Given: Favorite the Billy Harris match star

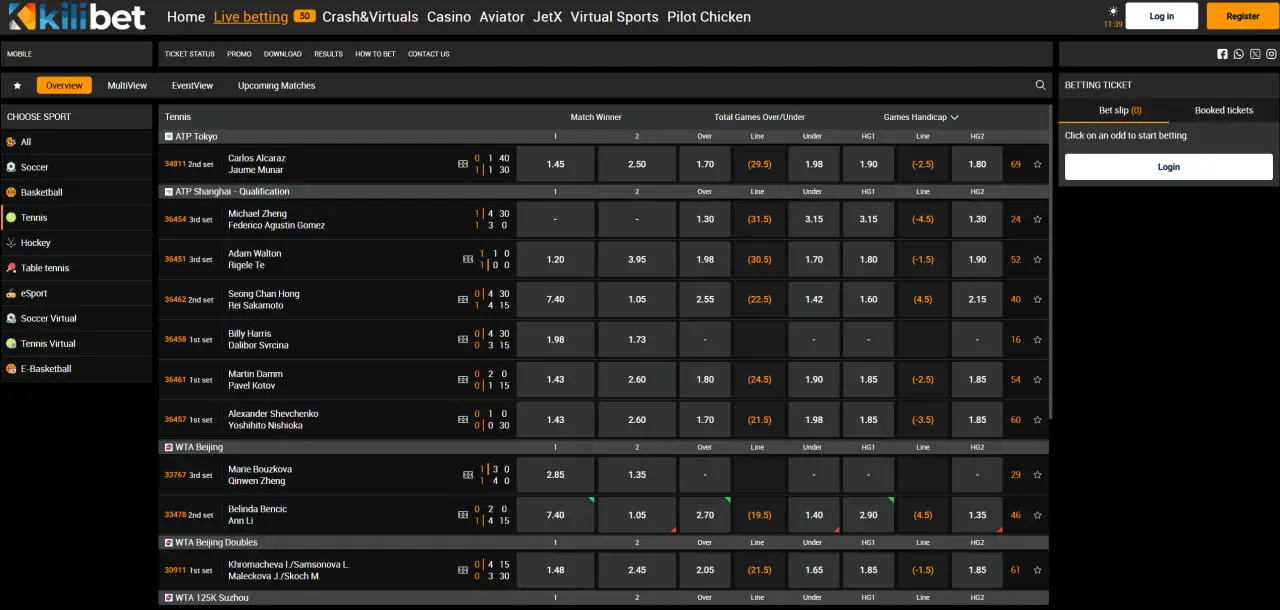Looking at the screenshot, I should pos(1037,339).
